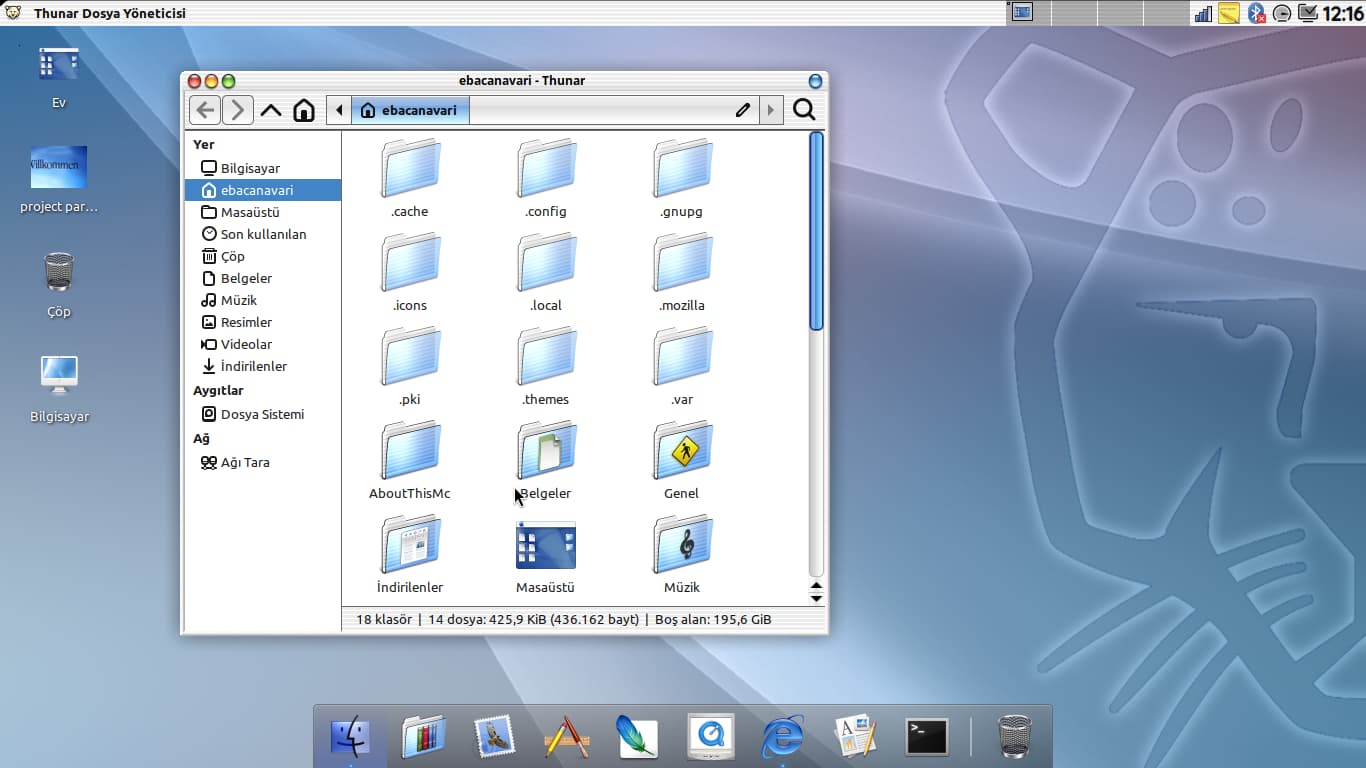Select İndirilenler in the sidebar

(253, 366)
